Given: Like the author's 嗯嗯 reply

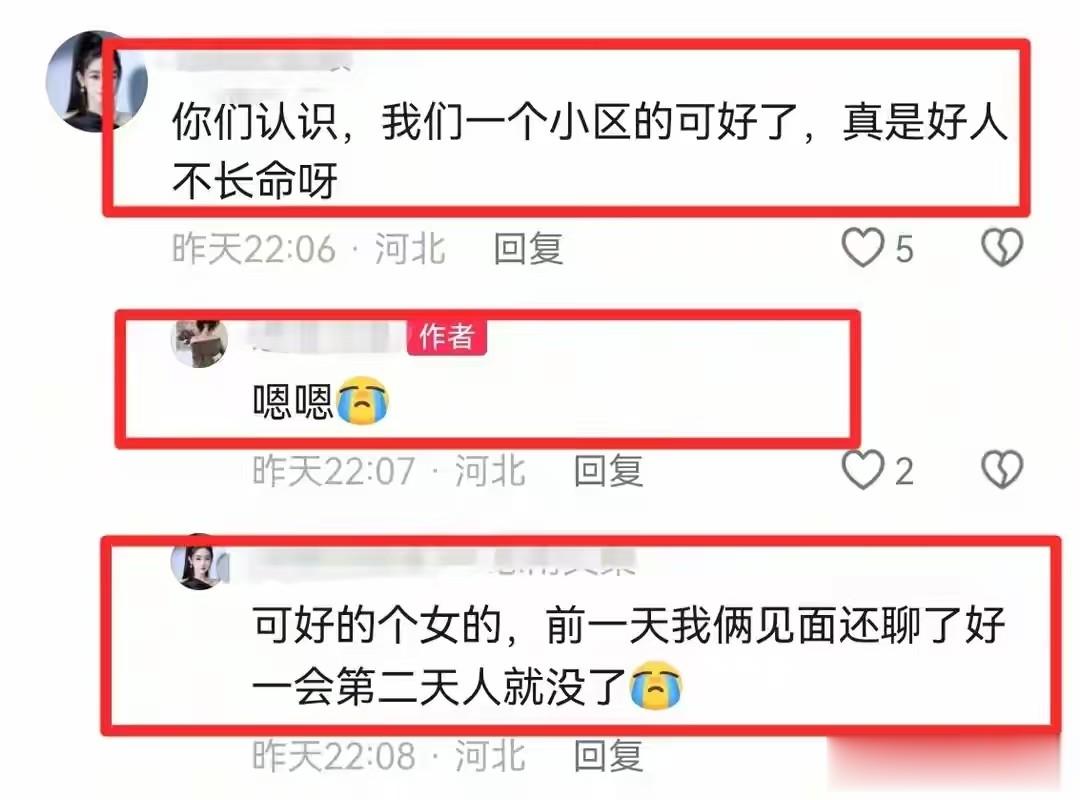Looking at the screenshot, I should coord(863,470).
